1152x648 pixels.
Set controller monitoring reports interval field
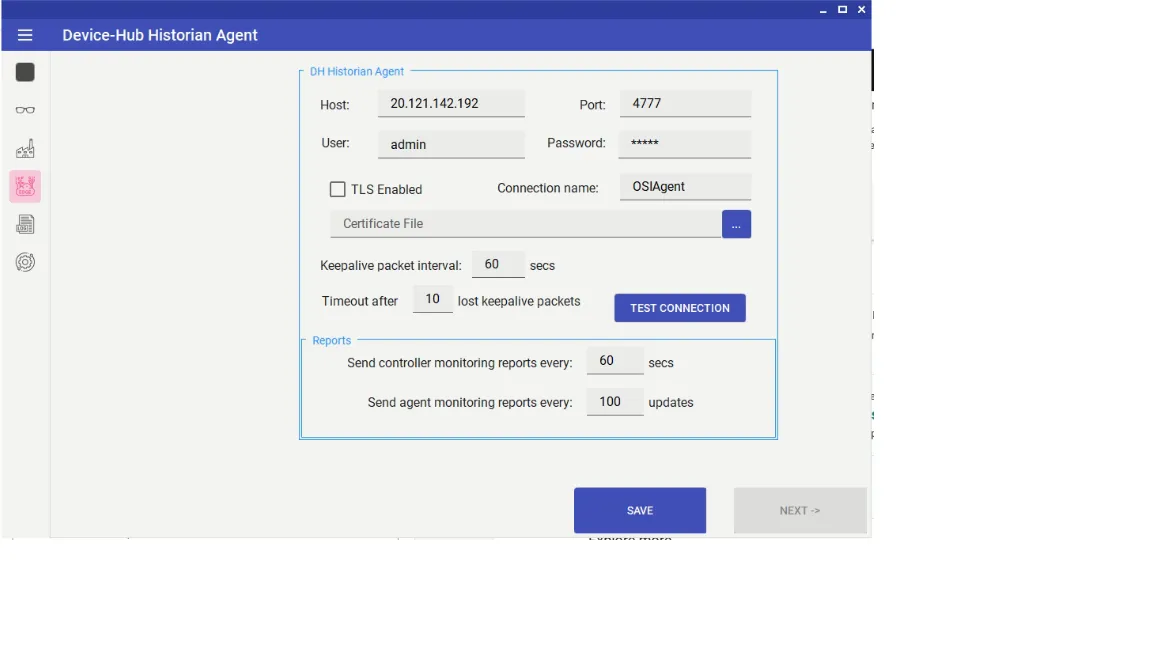(x=615, y=361)
